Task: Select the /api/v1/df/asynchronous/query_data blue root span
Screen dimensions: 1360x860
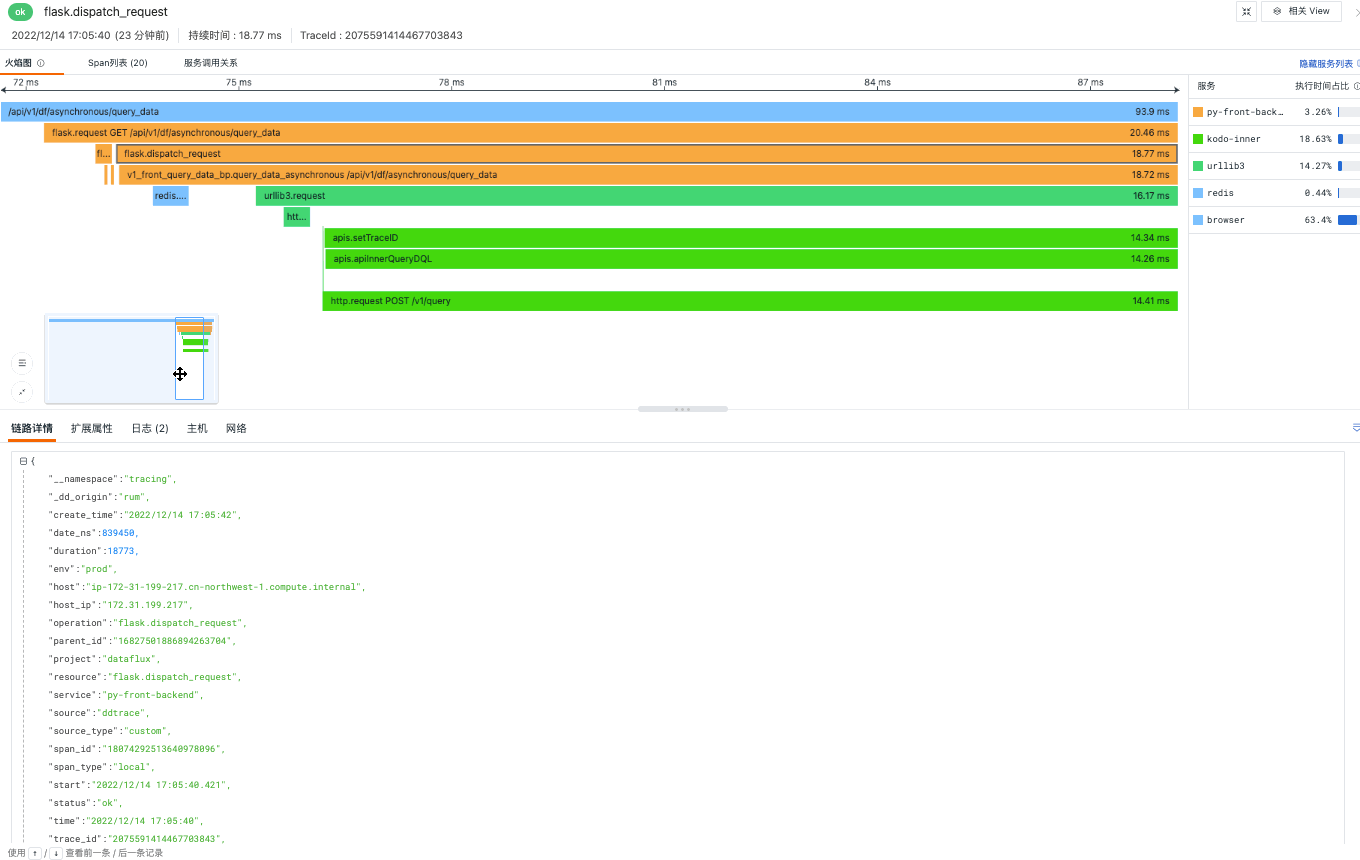Action: (589, 112)
